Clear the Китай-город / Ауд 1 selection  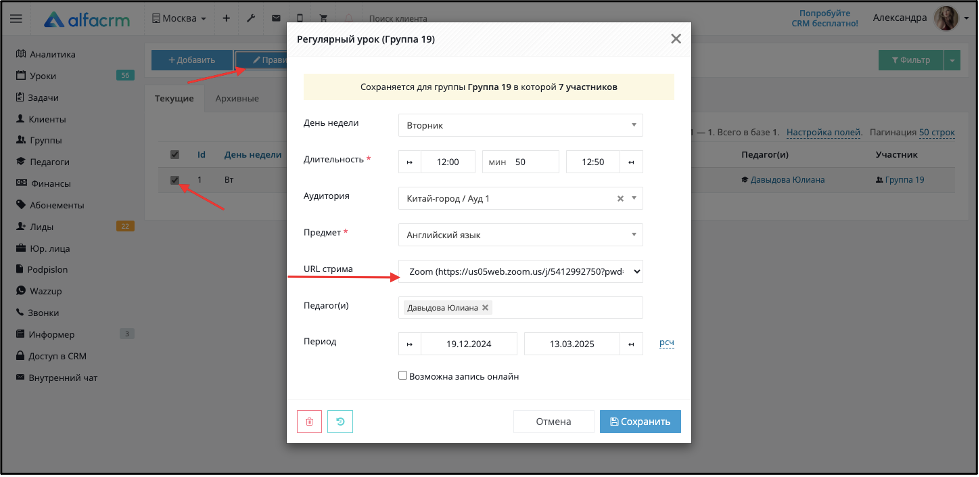(620, 199)
